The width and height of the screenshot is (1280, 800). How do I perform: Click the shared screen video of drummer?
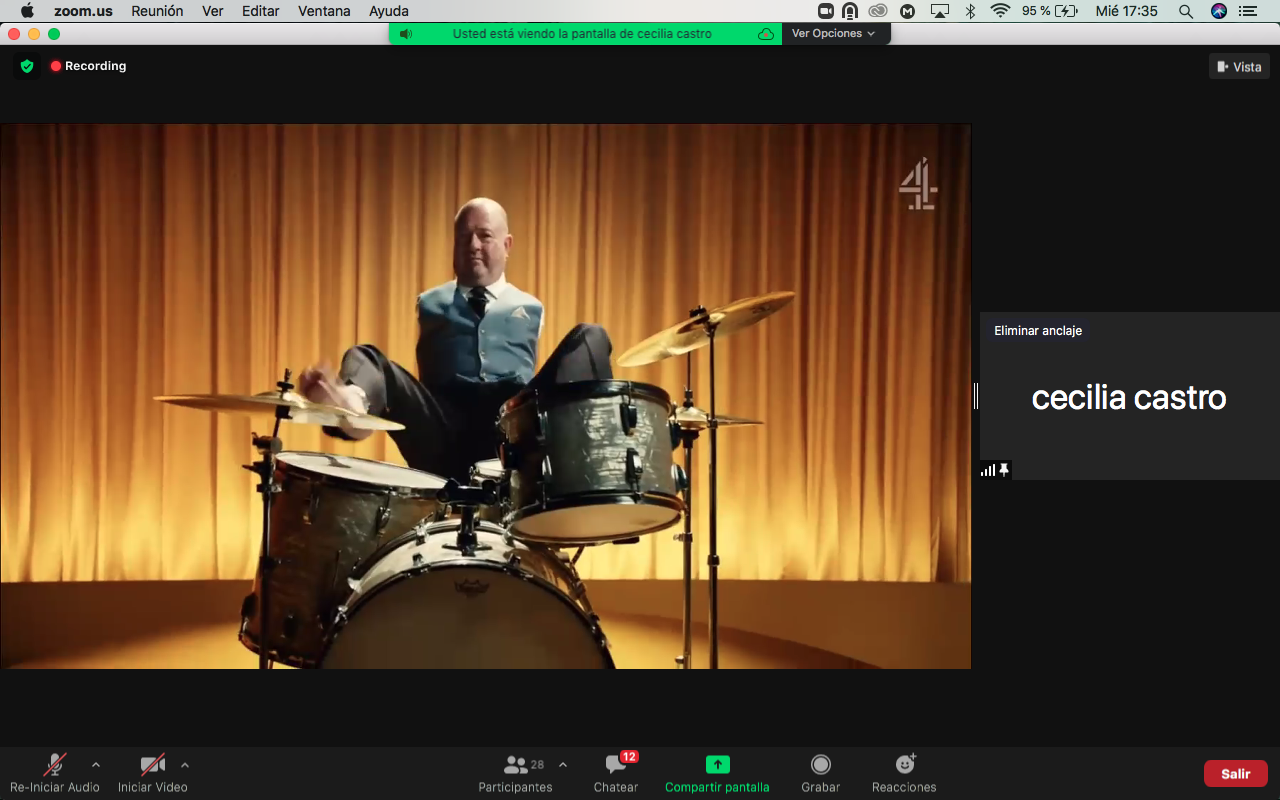485,396
